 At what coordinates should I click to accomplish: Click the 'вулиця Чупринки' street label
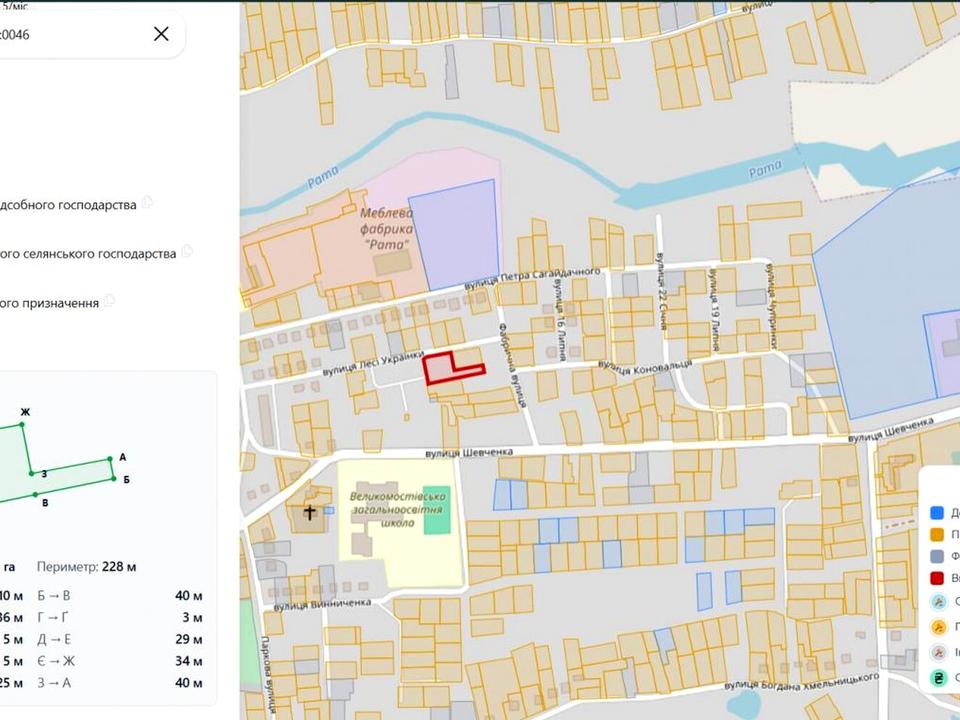click(771, 306)
